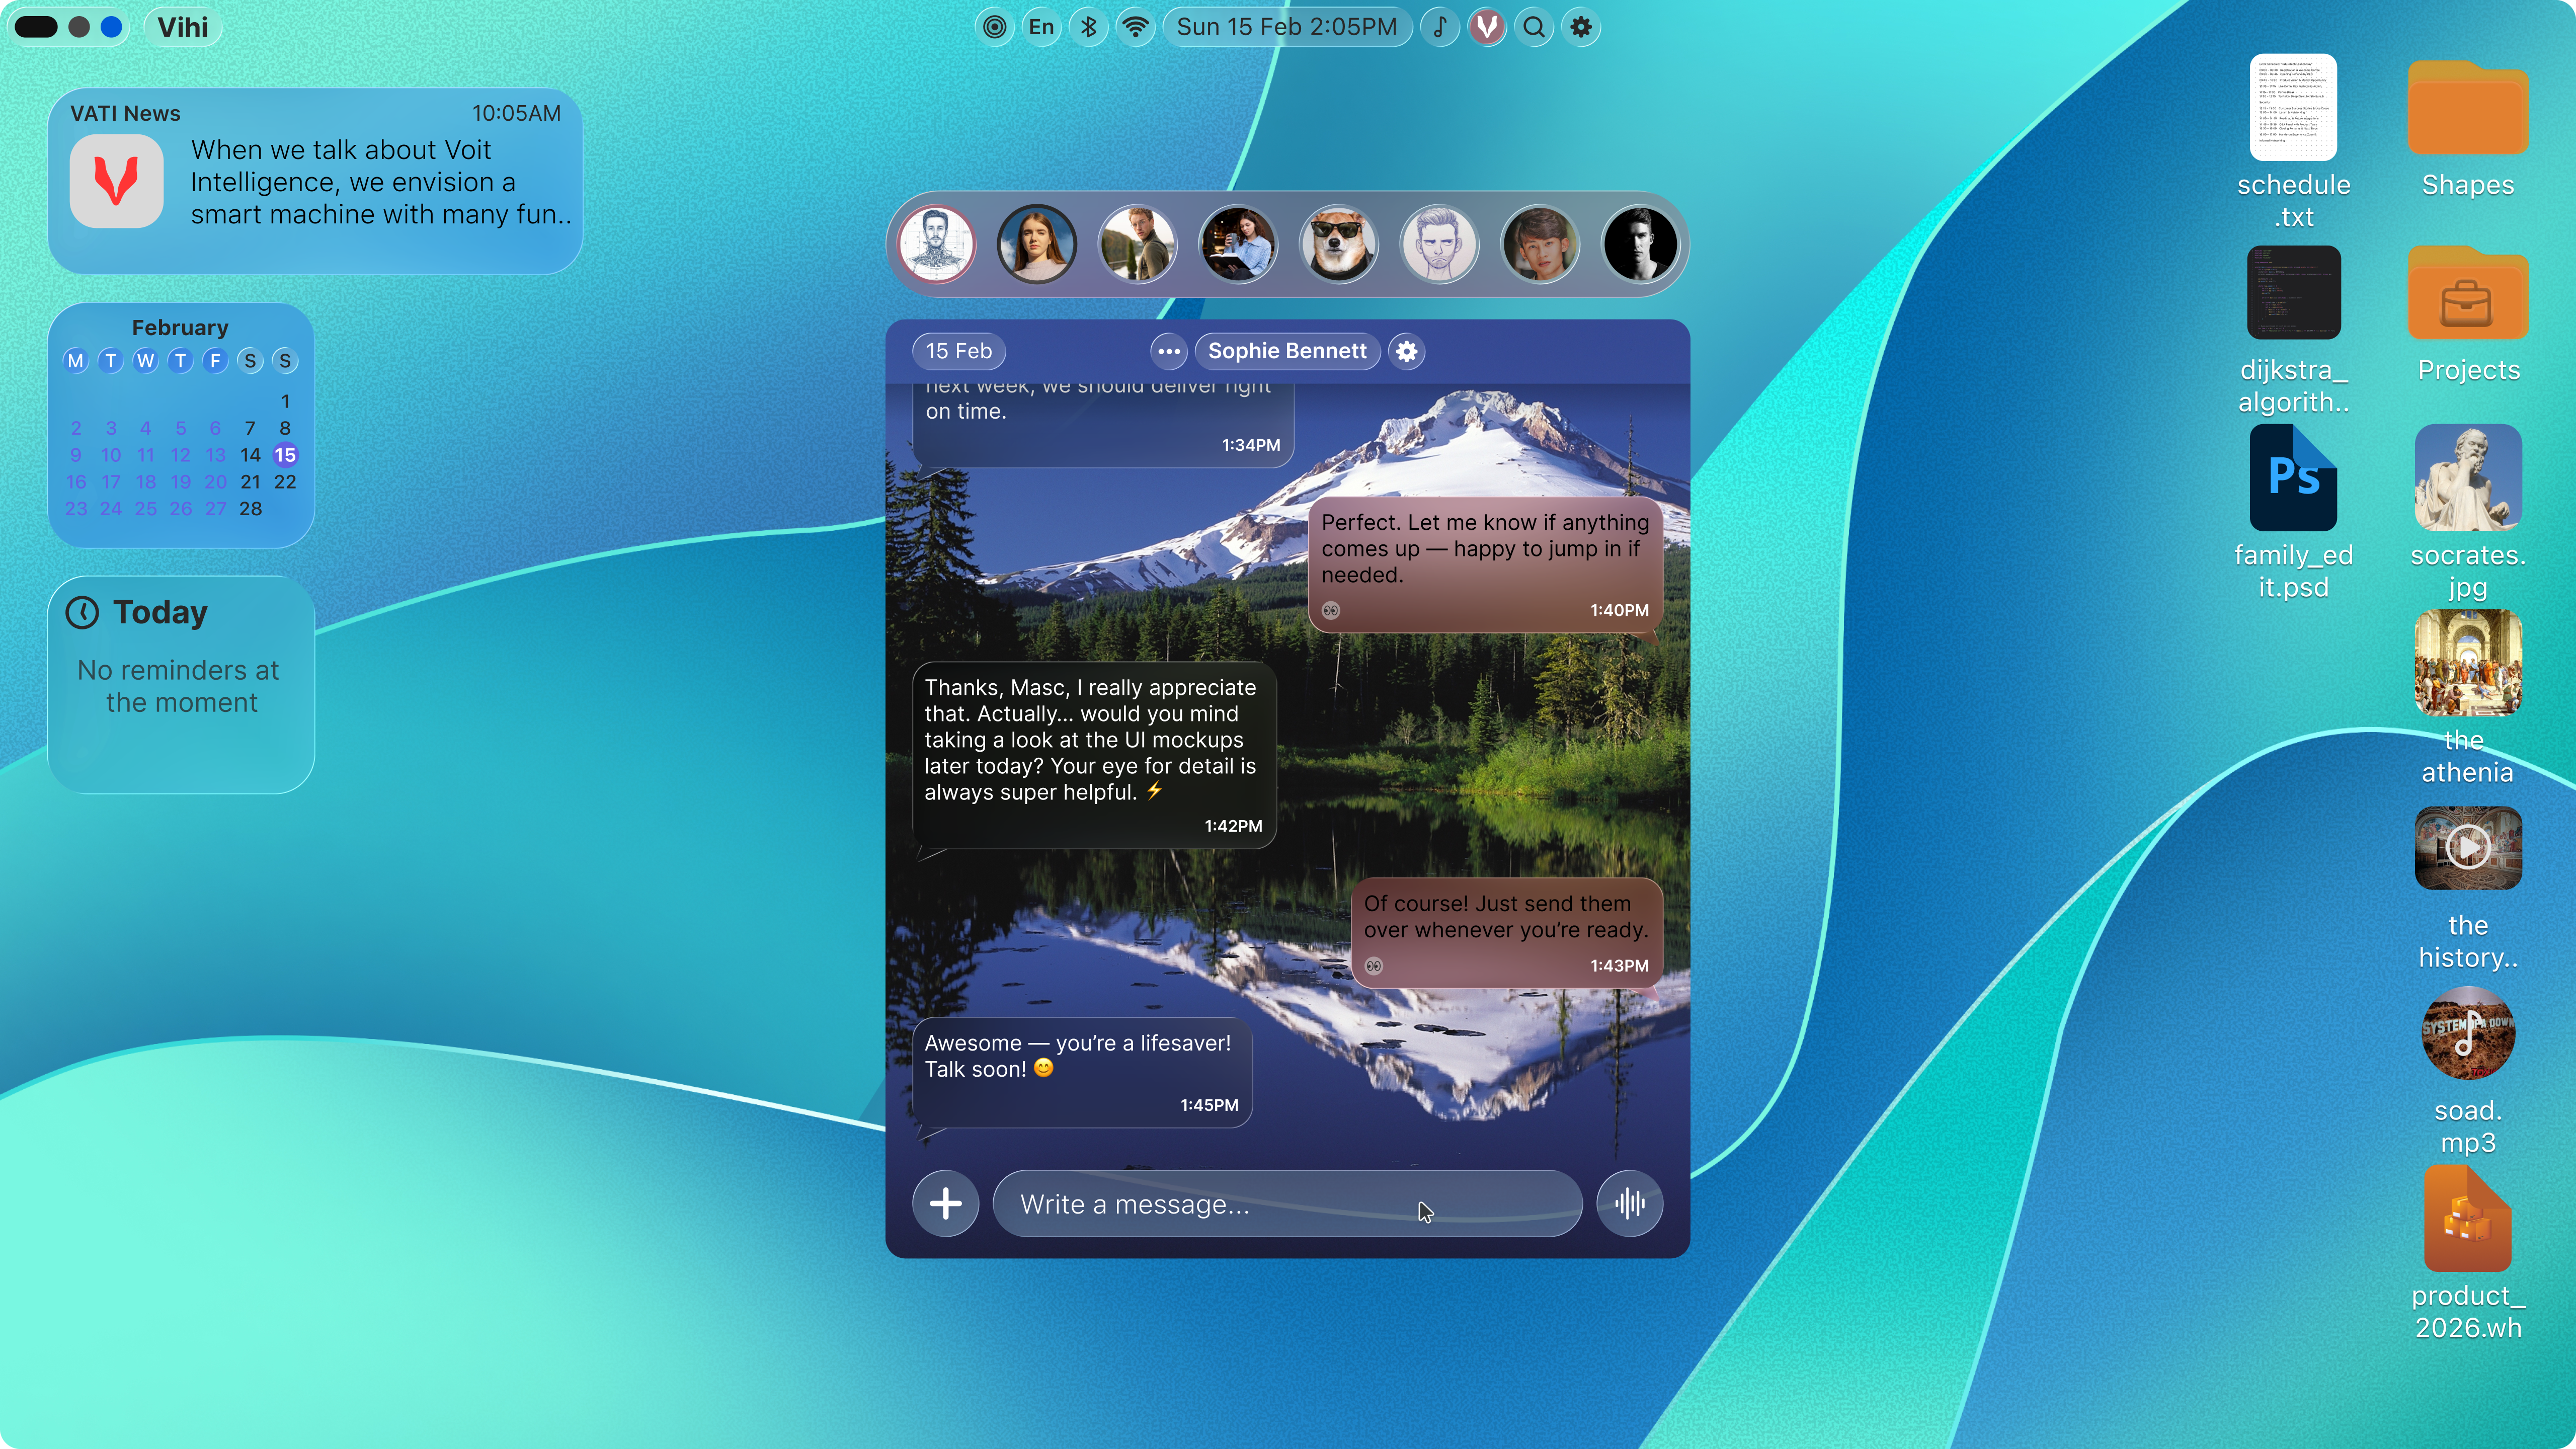Toggle Bluetooth from the menu bar
This screenshot has width=2576, height=1449.
coord(1089,27)
